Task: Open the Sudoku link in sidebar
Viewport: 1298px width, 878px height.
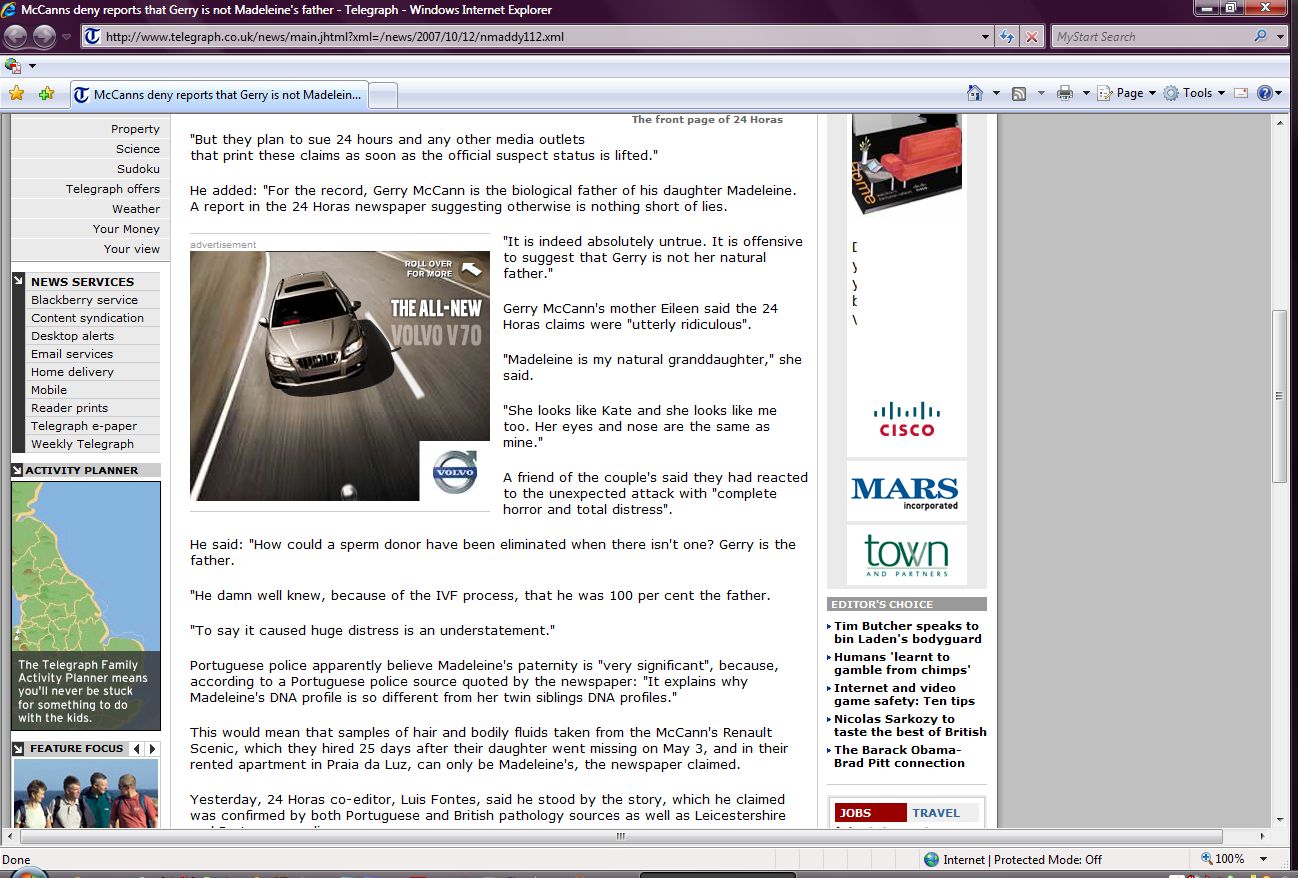Action: 138,169
